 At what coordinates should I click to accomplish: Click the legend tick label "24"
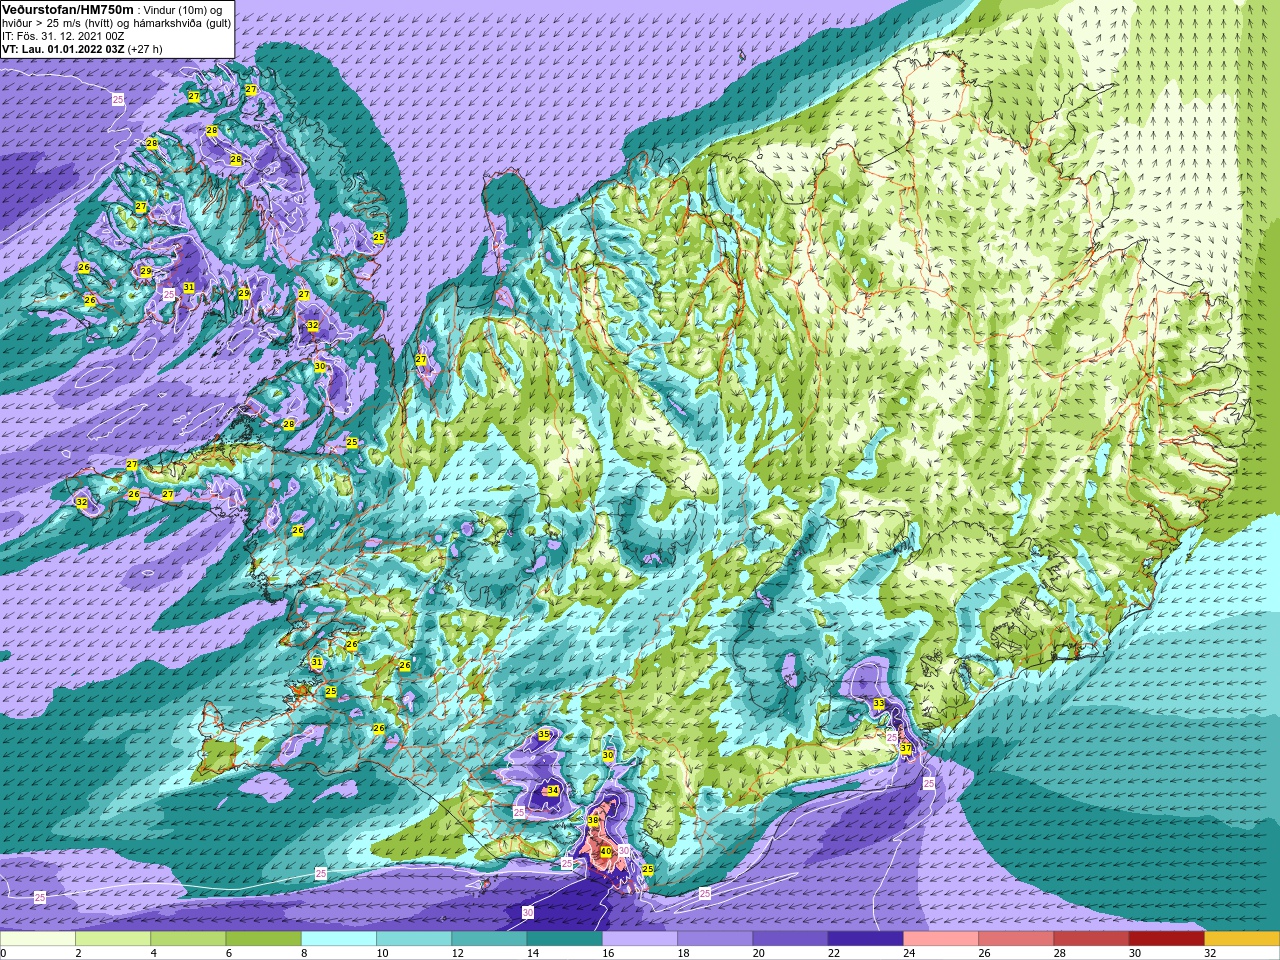pos(910,953)
